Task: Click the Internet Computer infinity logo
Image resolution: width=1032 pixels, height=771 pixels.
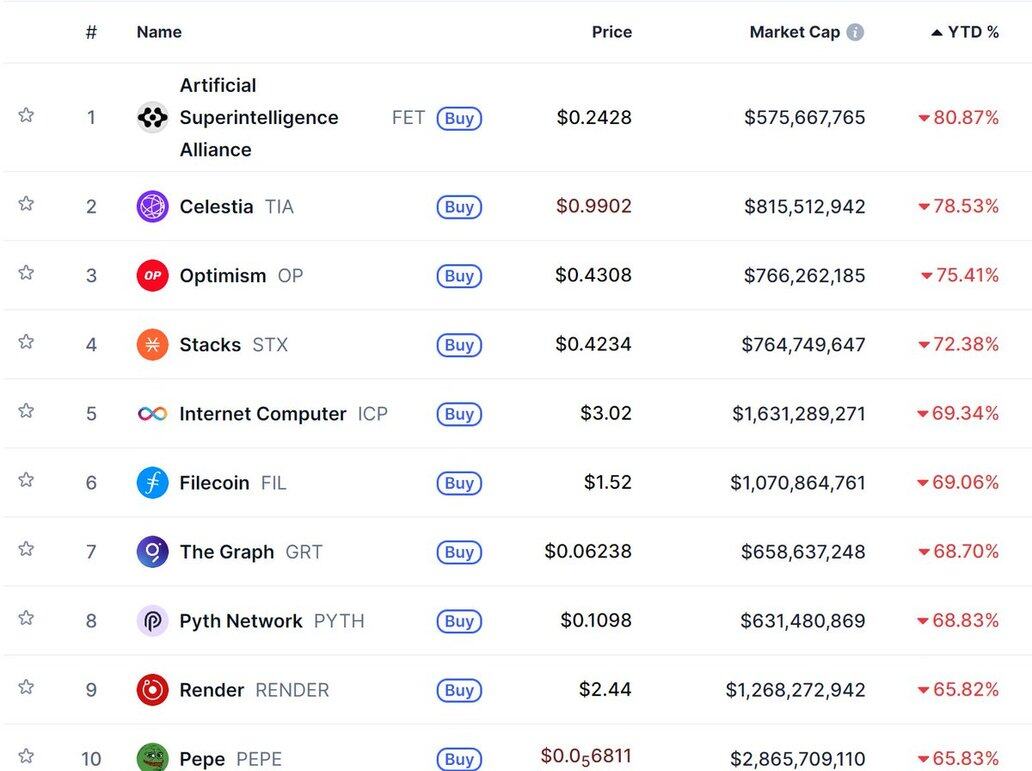Action: coord(152,414)
